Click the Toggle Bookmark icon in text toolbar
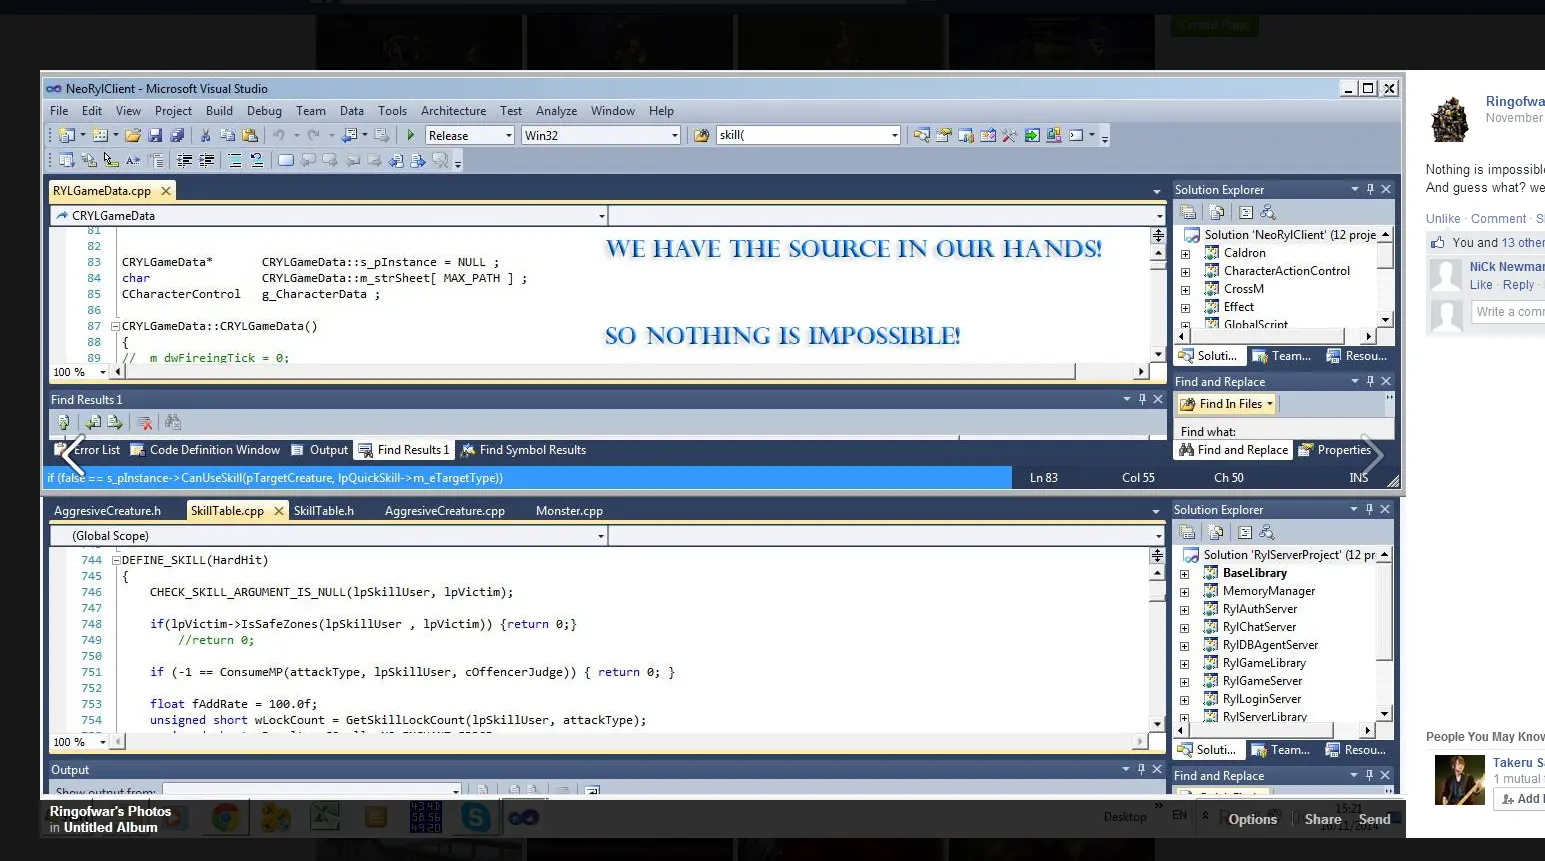The image size is (1545, 861). pyautogui.click(x=286, y=160)
